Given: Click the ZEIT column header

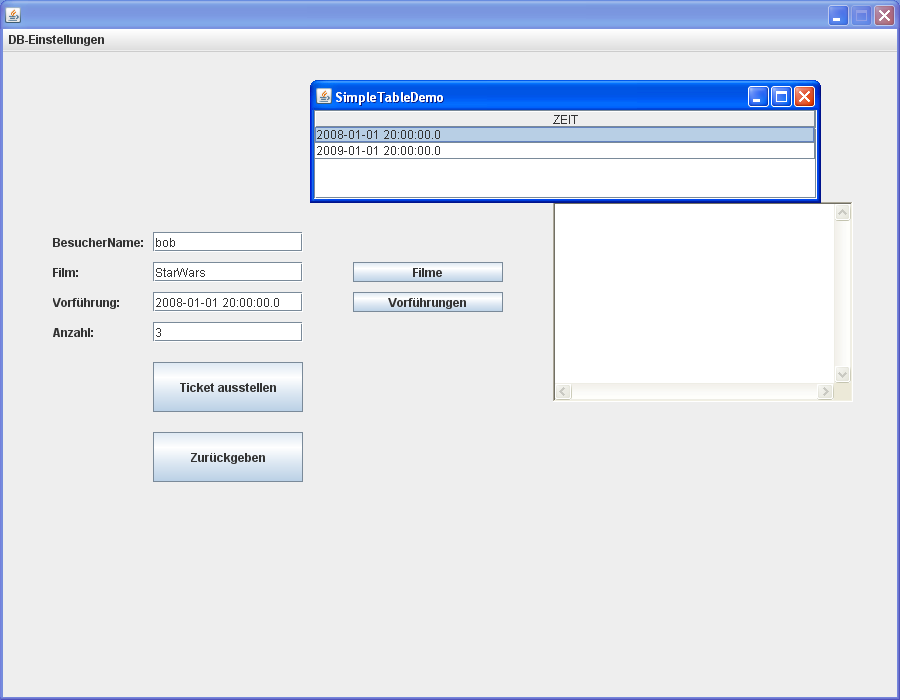Looking at the screenshot, I should 565,119.
